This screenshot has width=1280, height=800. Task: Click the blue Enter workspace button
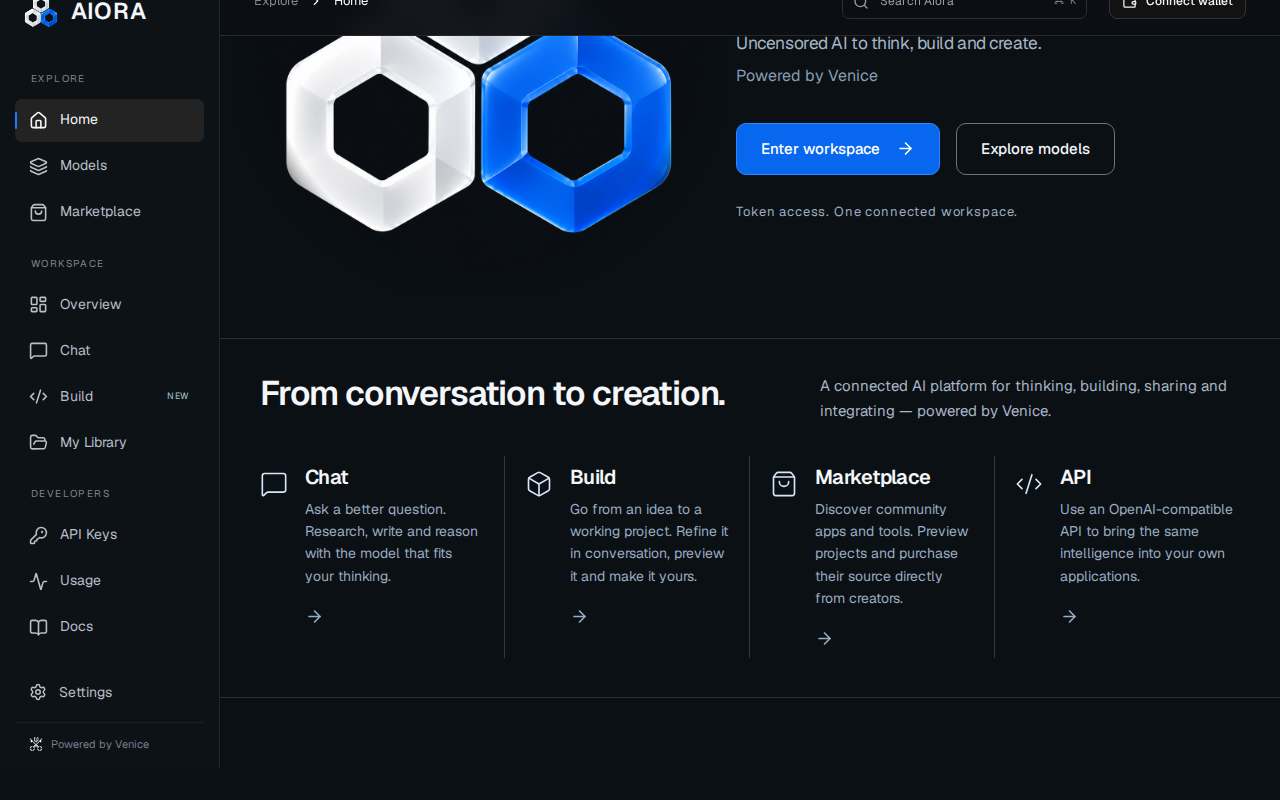tap(838, 149)
